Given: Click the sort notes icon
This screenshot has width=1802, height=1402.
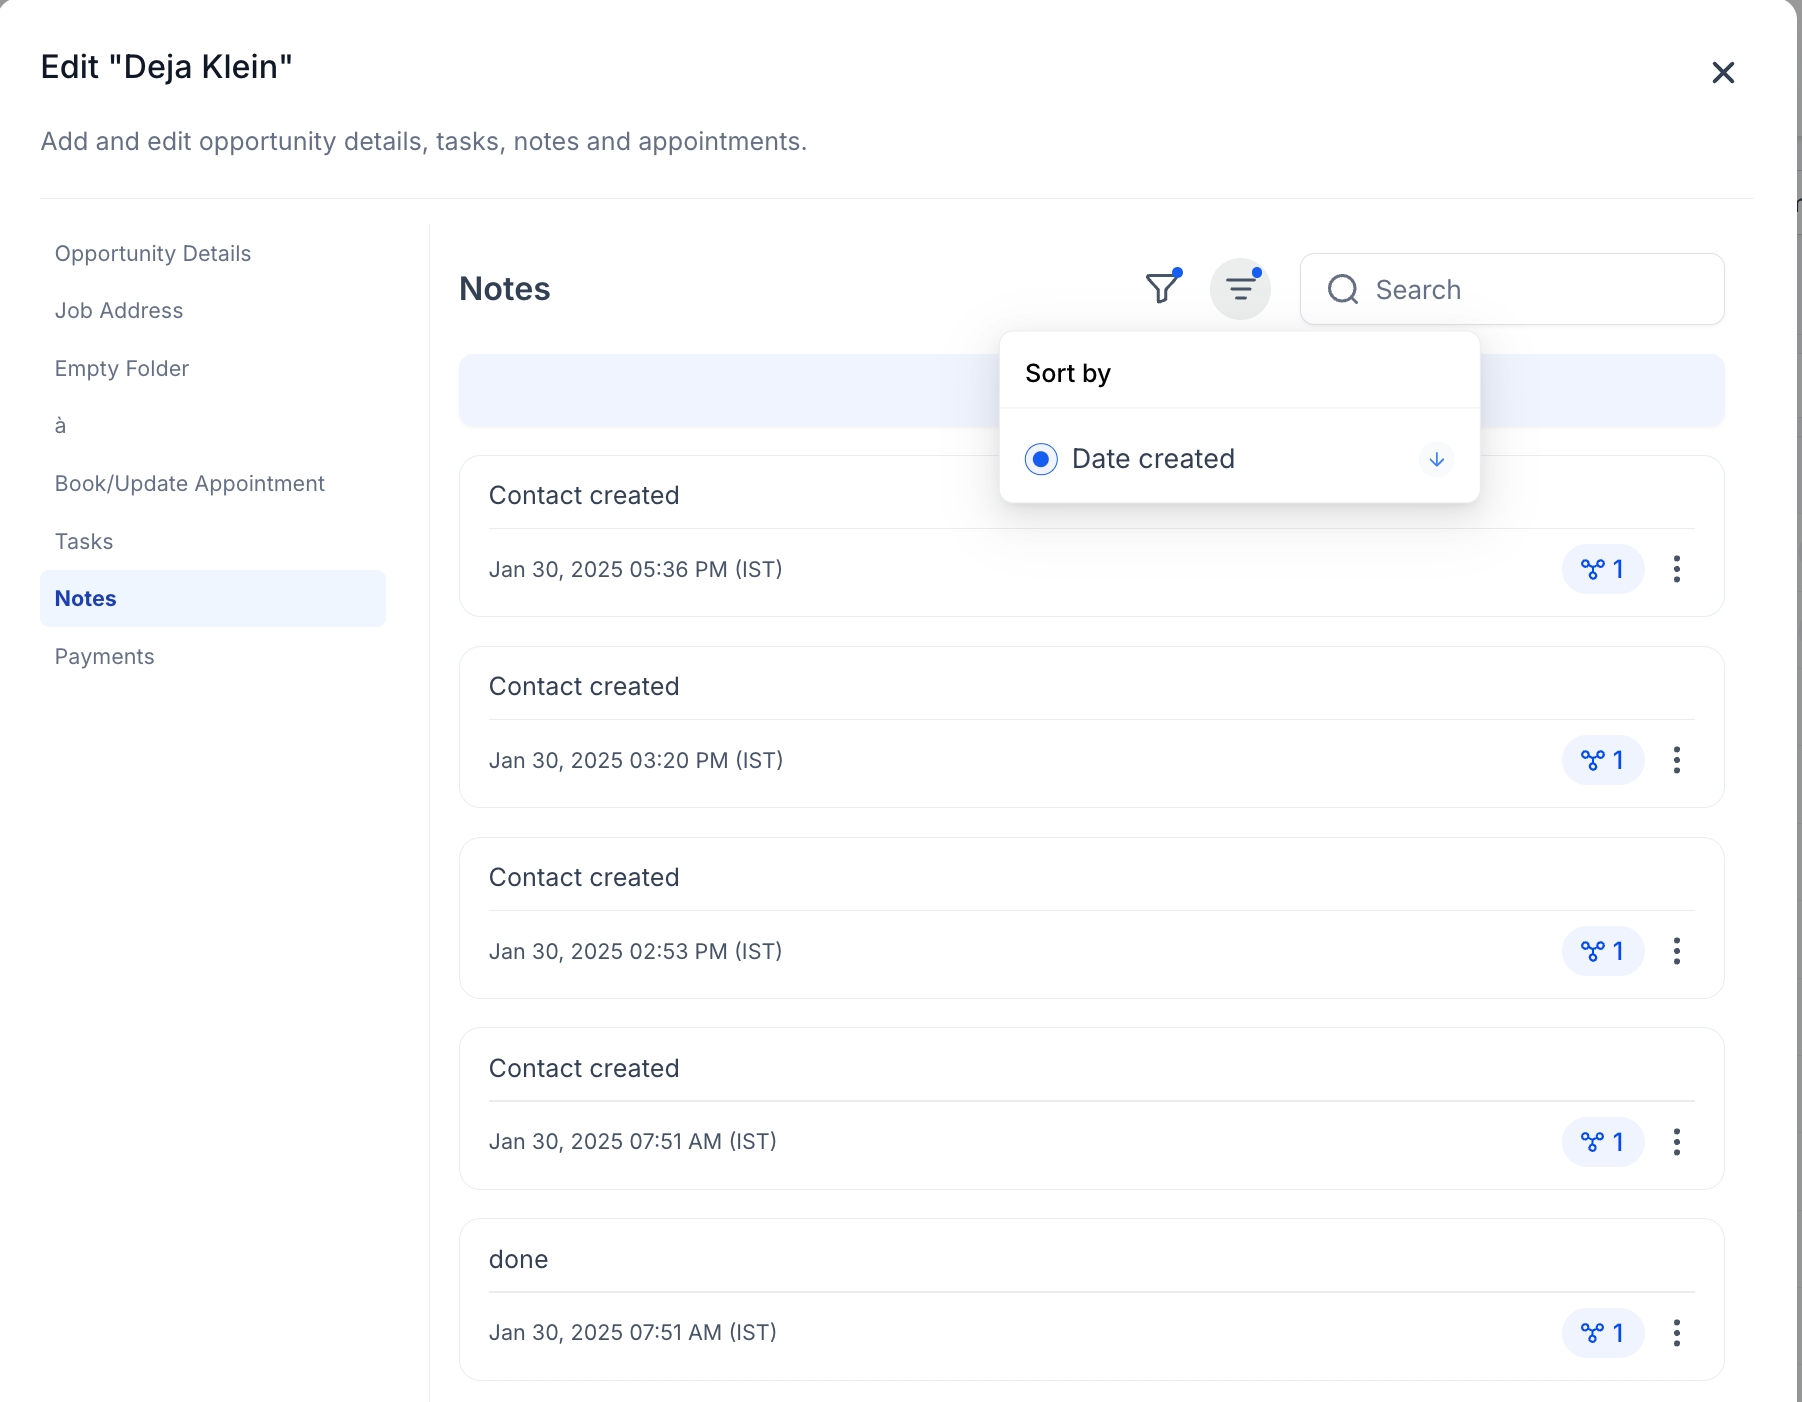Looking at the screenshot, I should [1240, 289].
